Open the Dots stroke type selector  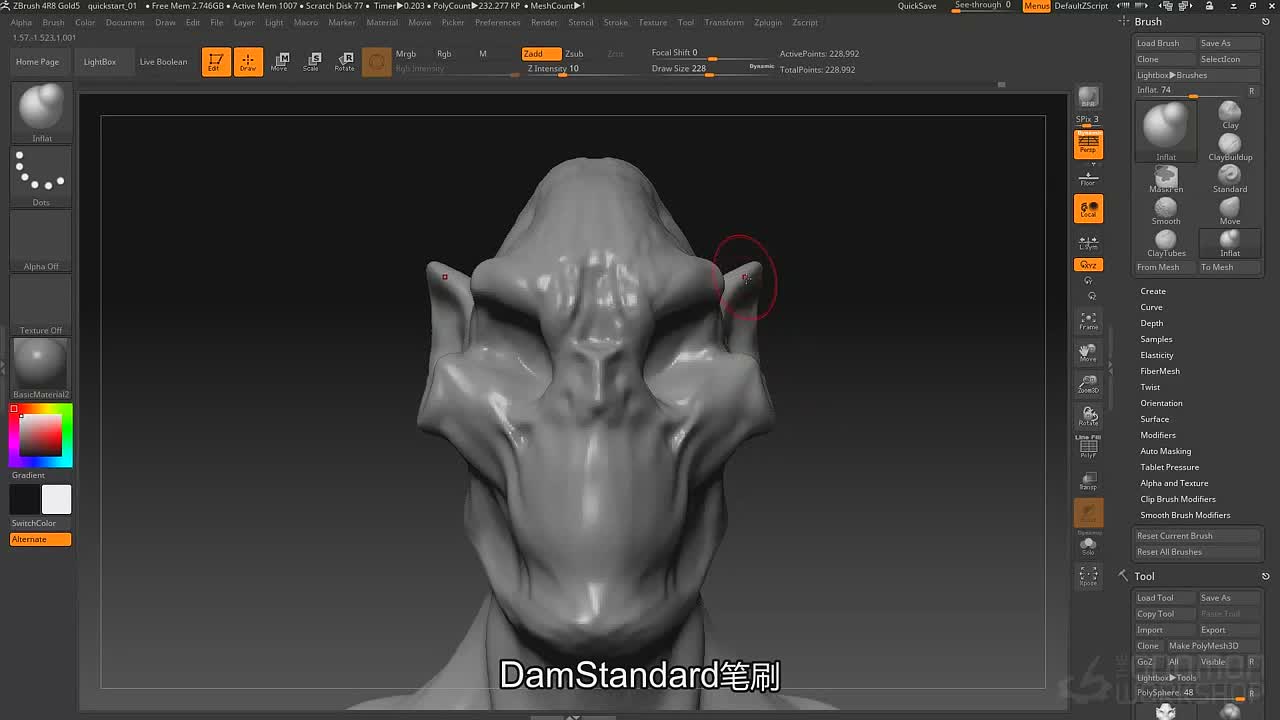click(41, 177)
